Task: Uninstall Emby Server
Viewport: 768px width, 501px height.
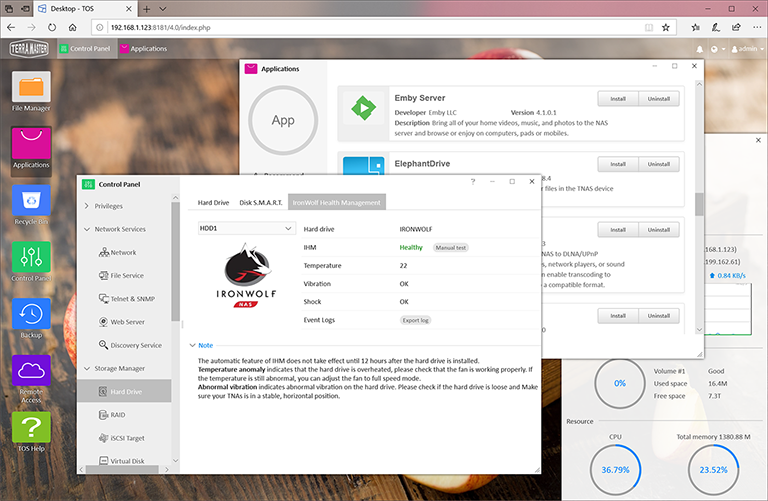Action: (x=658, y=99)
